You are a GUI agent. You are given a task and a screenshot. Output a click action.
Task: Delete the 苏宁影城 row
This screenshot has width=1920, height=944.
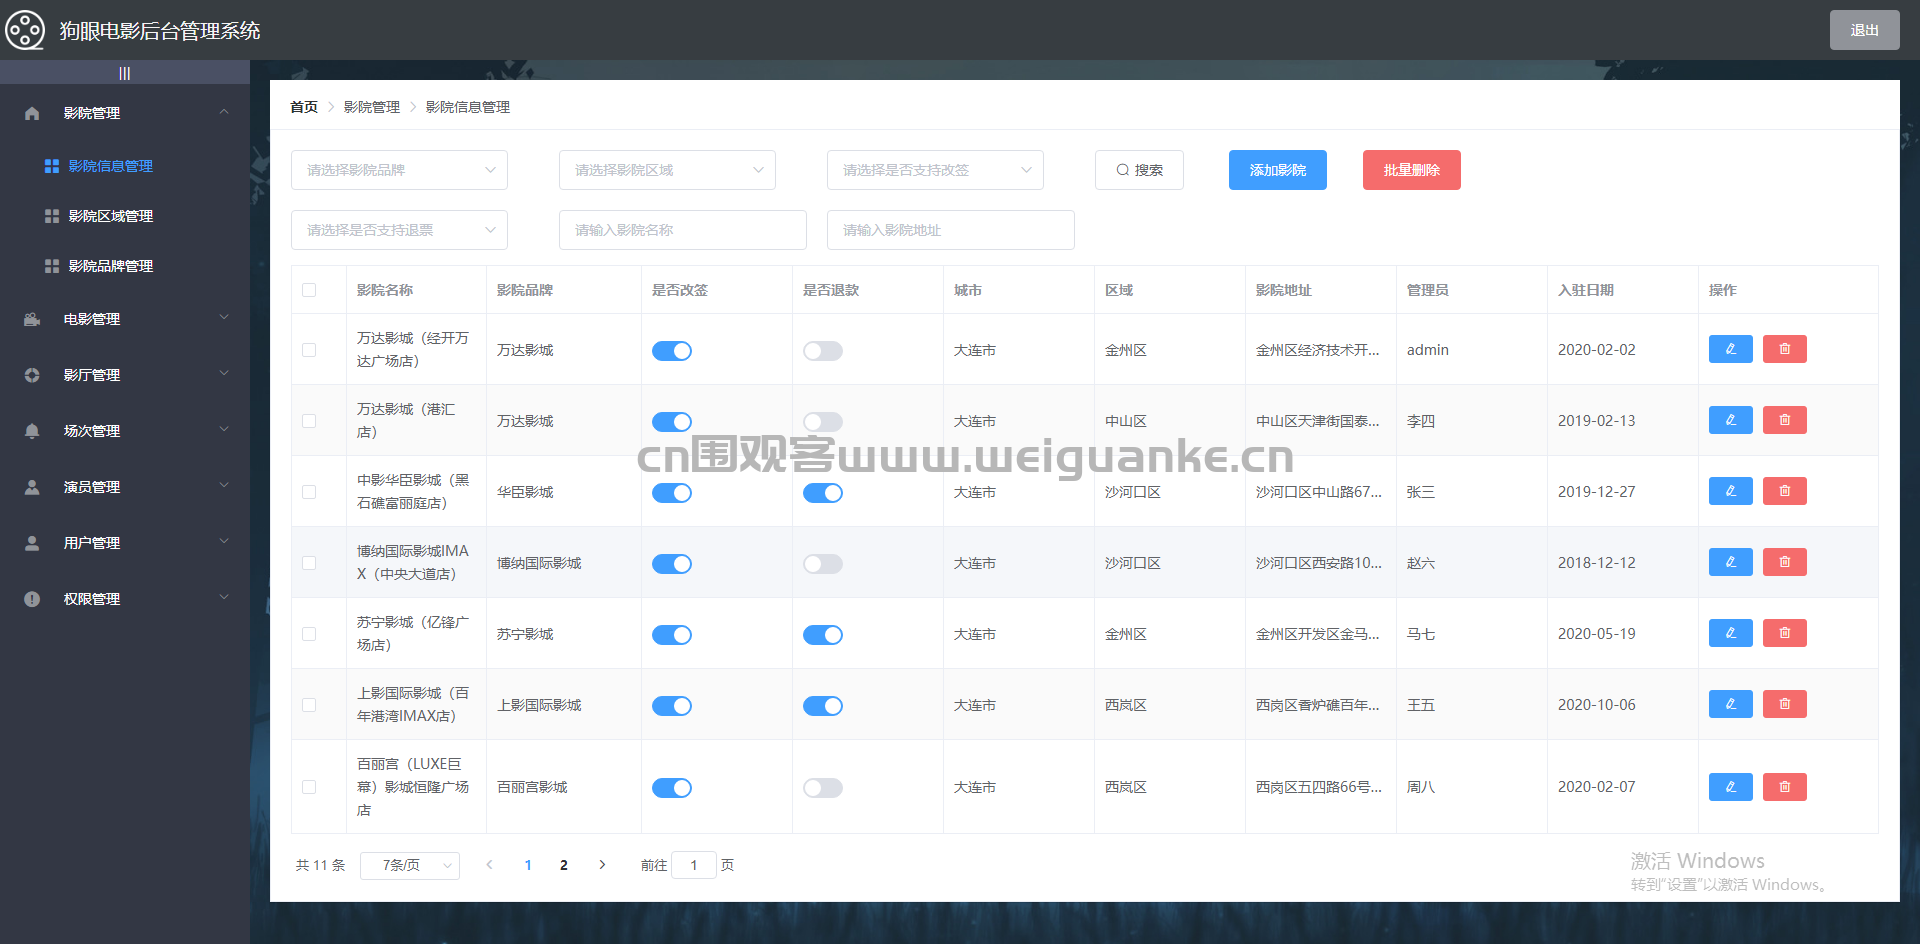tap(1785, 633)
